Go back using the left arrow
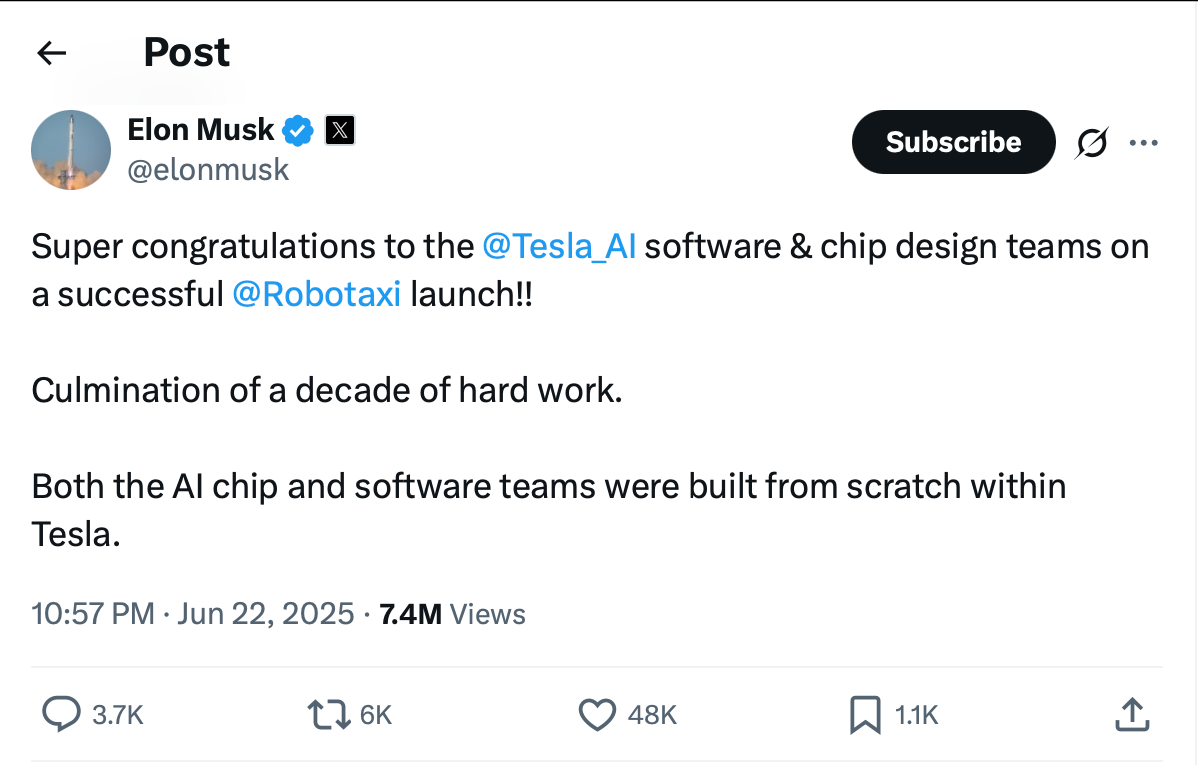Screen dimensions: 1198x765 pos(52,53)
